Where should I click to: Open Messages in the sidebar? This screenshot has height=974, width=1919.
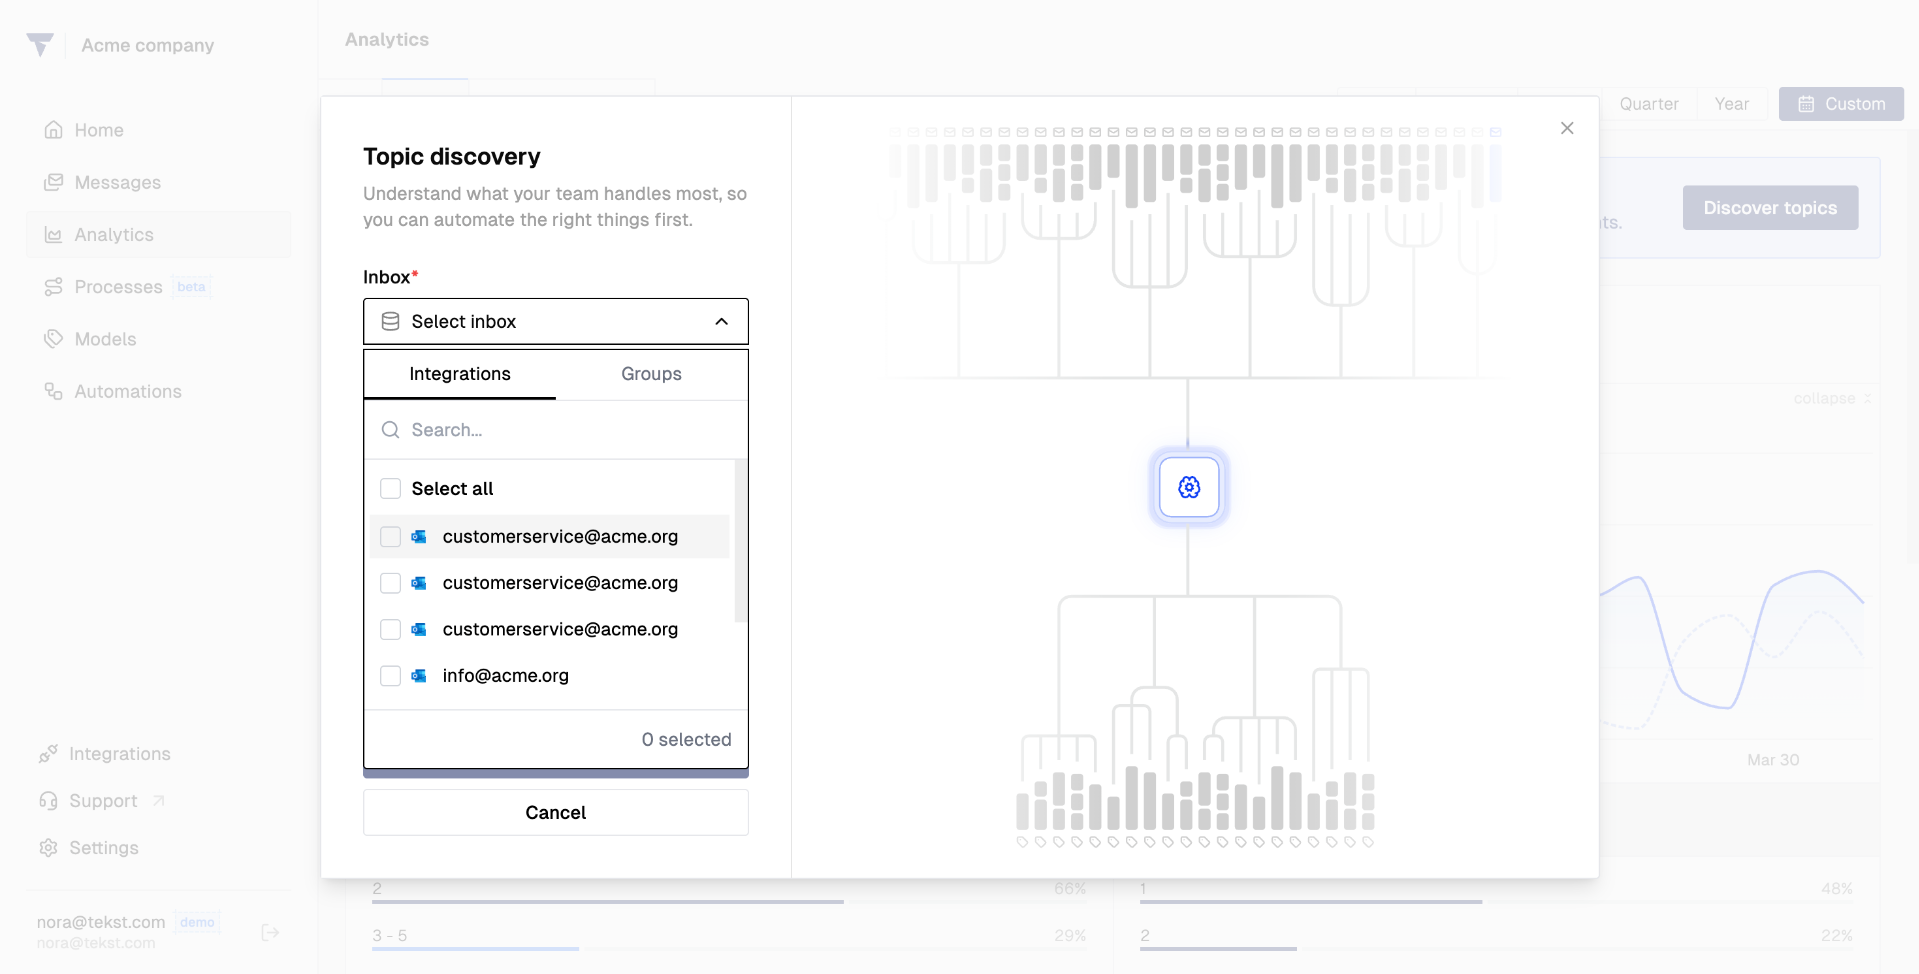tap(159, 182)
